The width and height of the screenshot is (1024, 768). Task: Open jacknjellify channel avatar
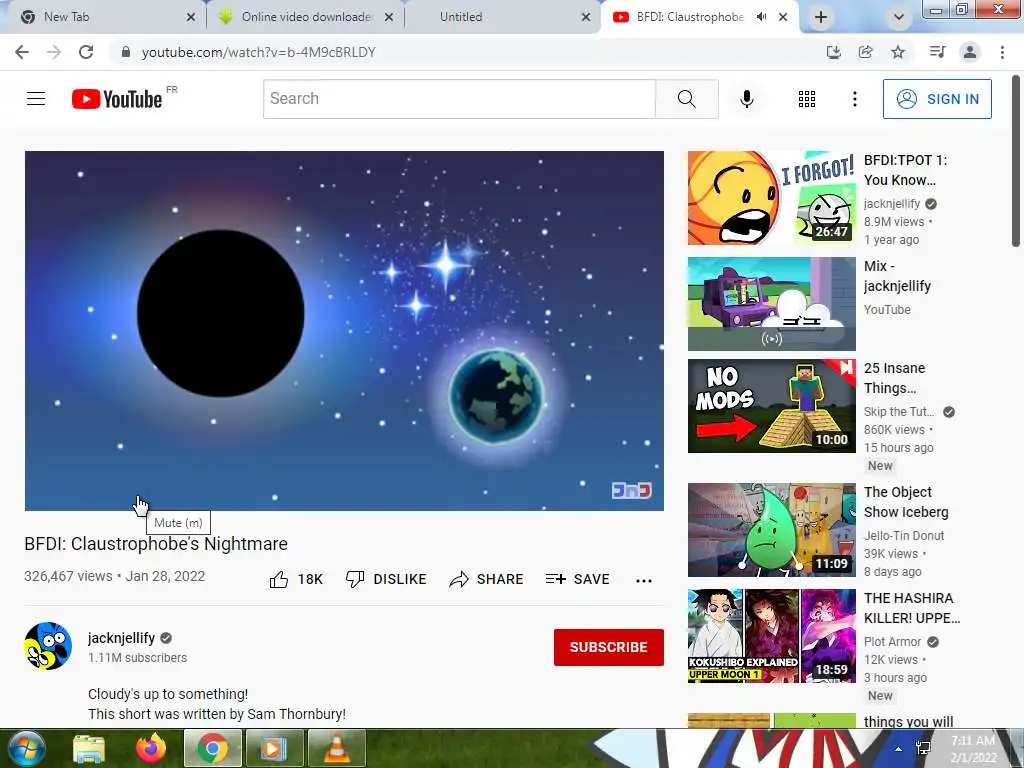[x=48, y=646]
